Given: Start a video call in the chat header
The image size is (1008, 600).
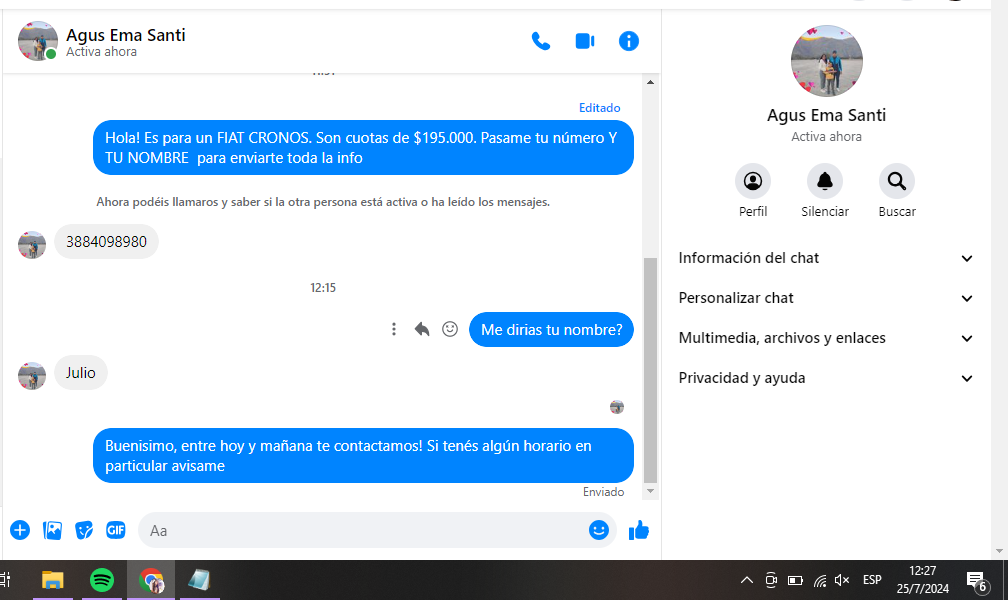Looking at the screenshot, I should tap(584, 41).
